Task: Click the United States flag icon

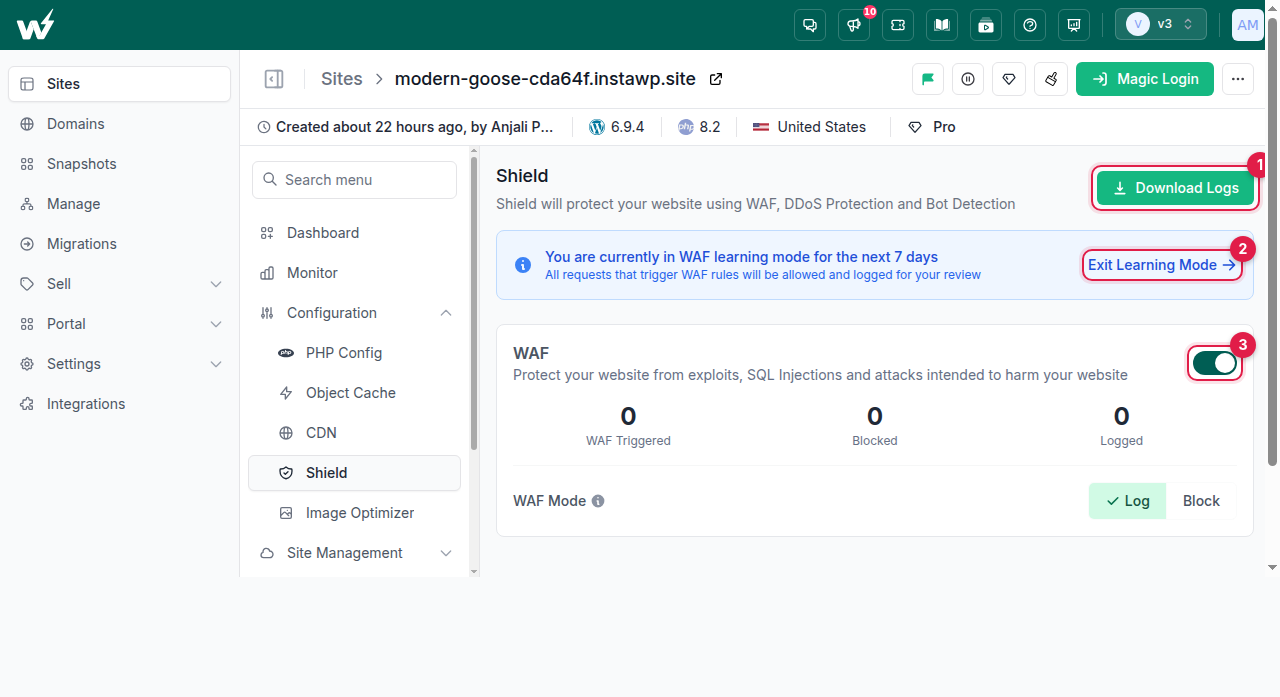Action: pos(761,127)
